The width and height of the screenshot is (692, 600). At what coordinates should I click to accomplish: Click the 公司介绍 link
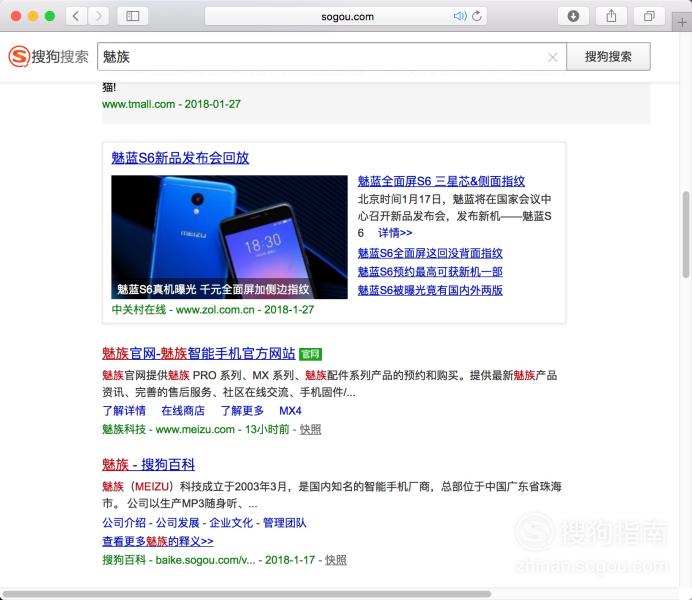pyautogui.click(x=124, y=523)
